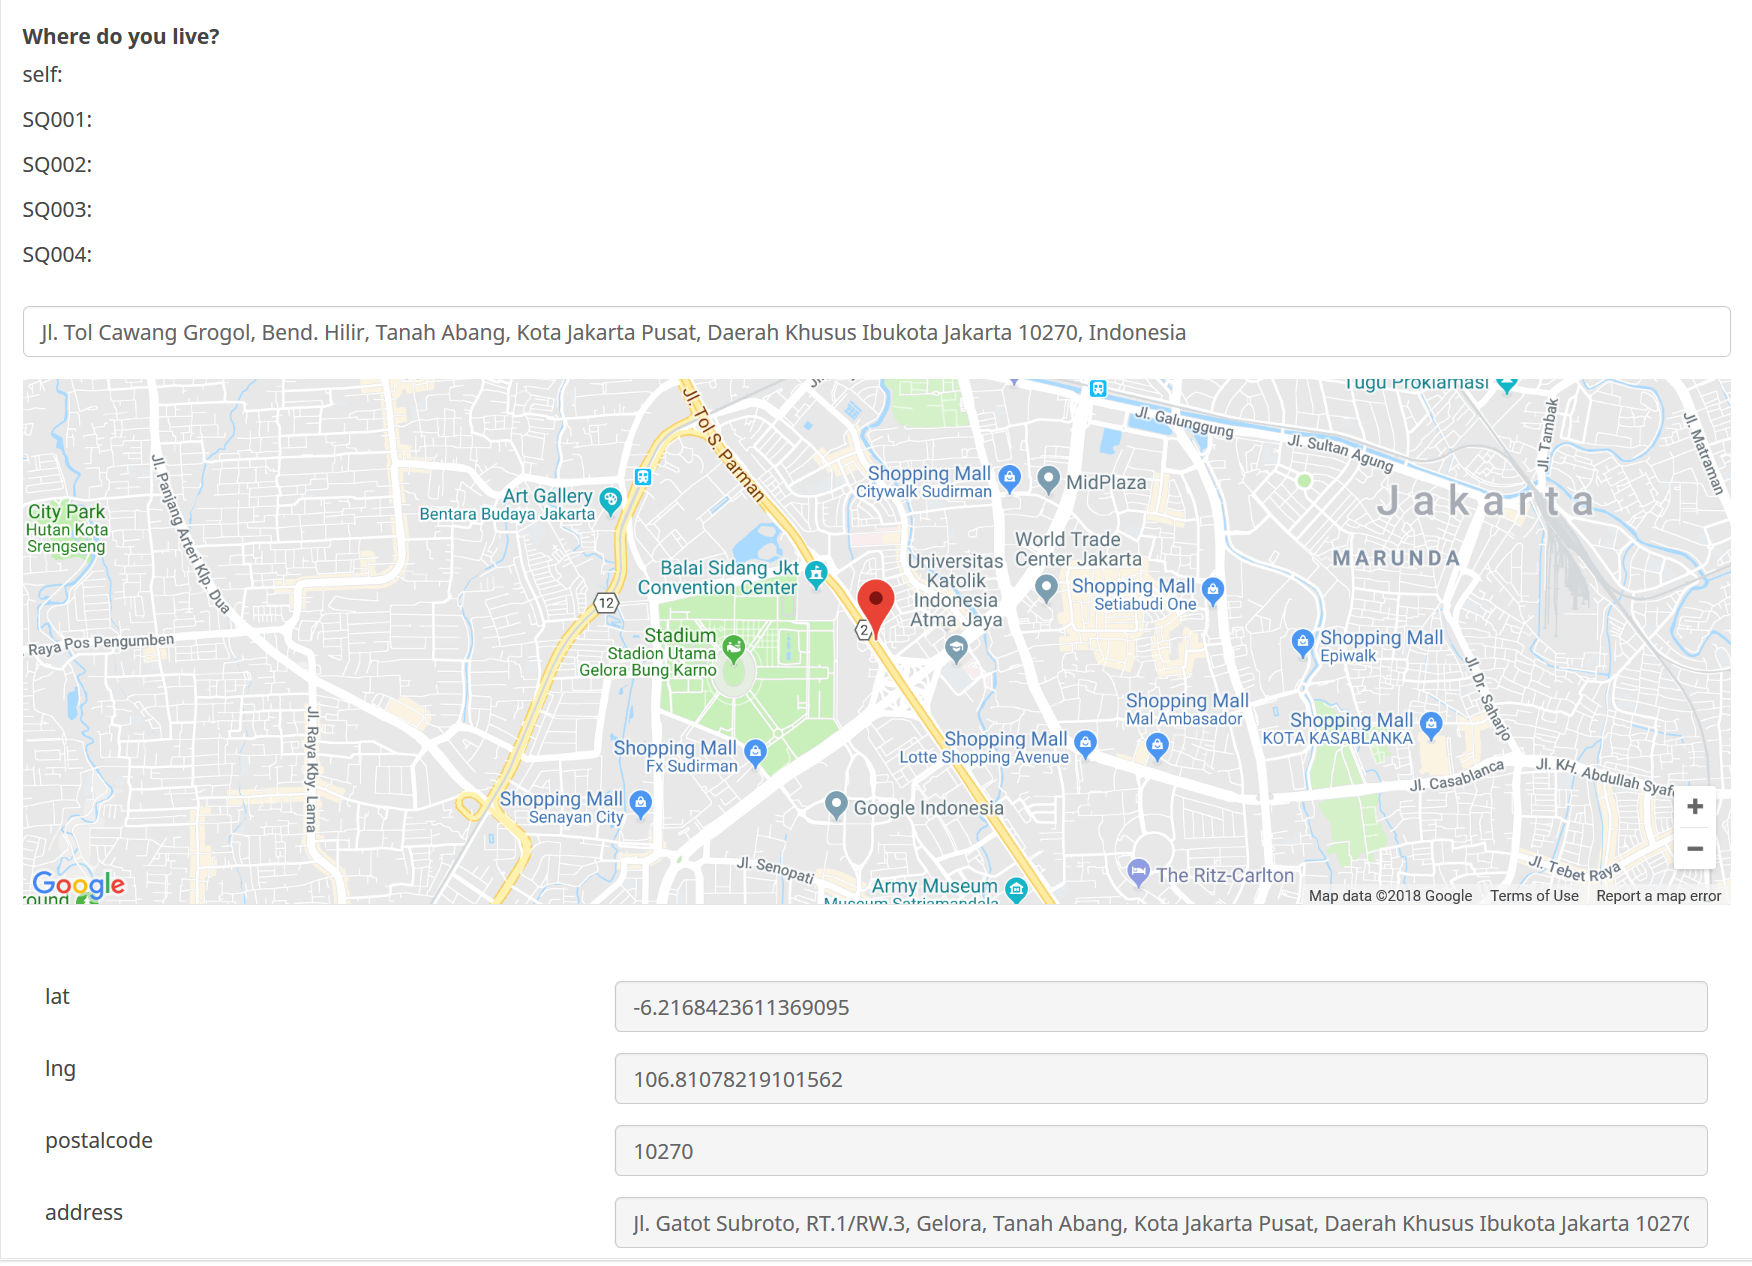Click Report a map error link
Screen dimensions: 1752x1266
1658,896
